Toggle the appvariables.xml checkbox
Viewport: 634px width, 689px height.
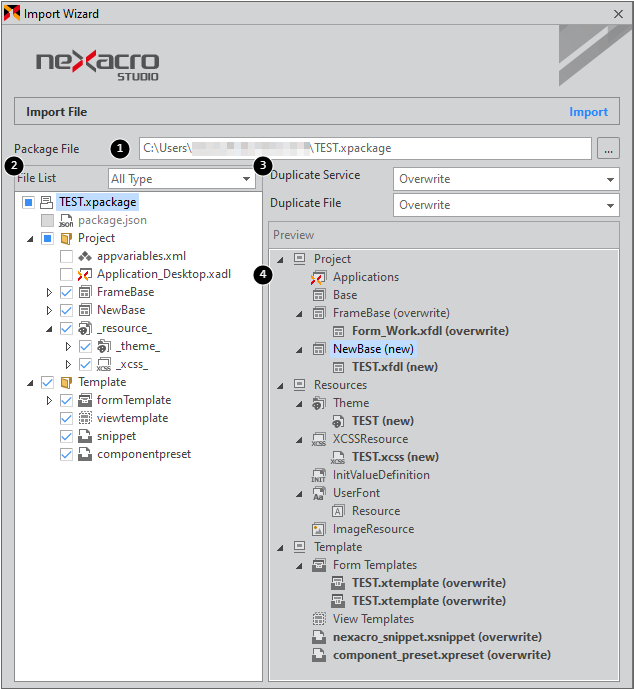point(66,256)
